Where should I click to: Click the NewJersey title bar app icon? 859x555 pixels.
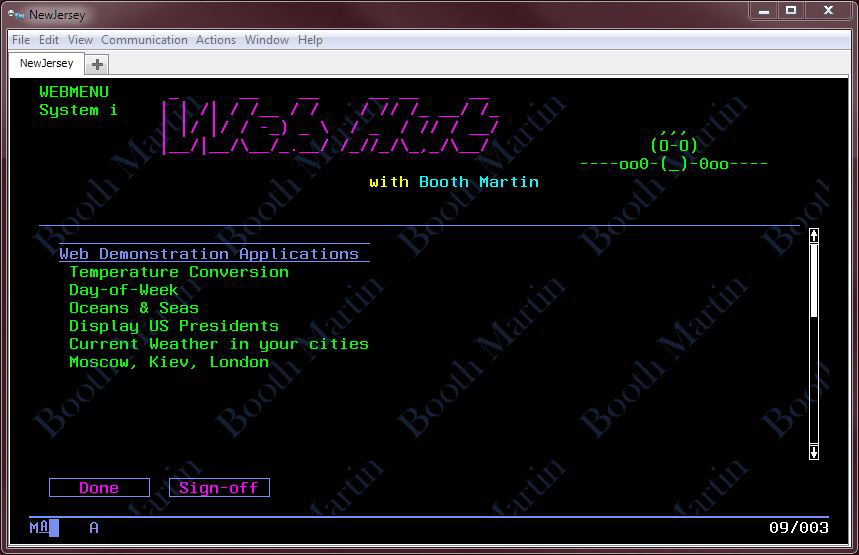[15, 15]
